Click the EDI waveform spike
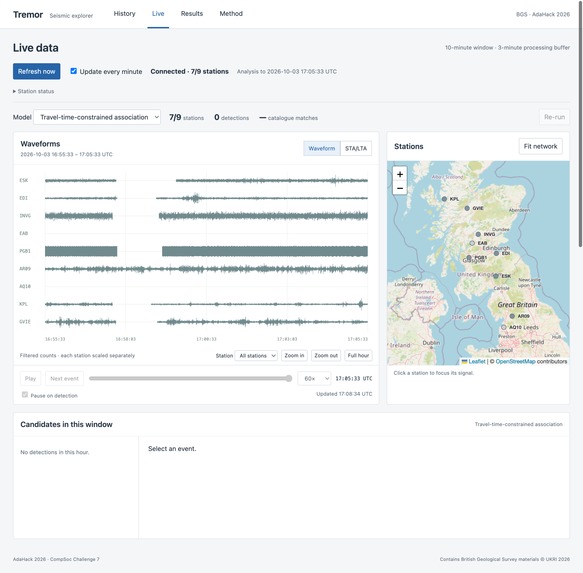 coord(196,198)
